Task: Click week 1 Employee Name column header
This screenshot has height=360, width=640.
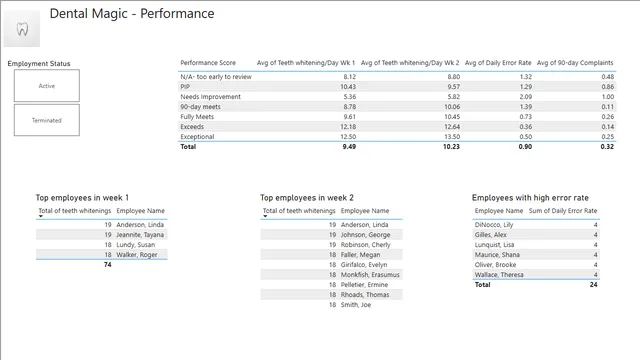Action: [x=140, y=211]
